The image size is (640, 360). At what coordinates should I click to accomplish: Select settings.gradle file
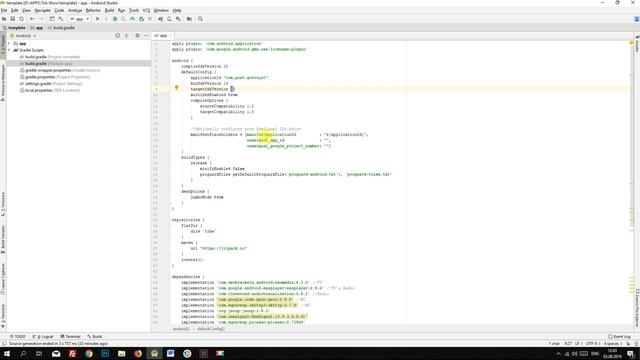coord(51,83)
